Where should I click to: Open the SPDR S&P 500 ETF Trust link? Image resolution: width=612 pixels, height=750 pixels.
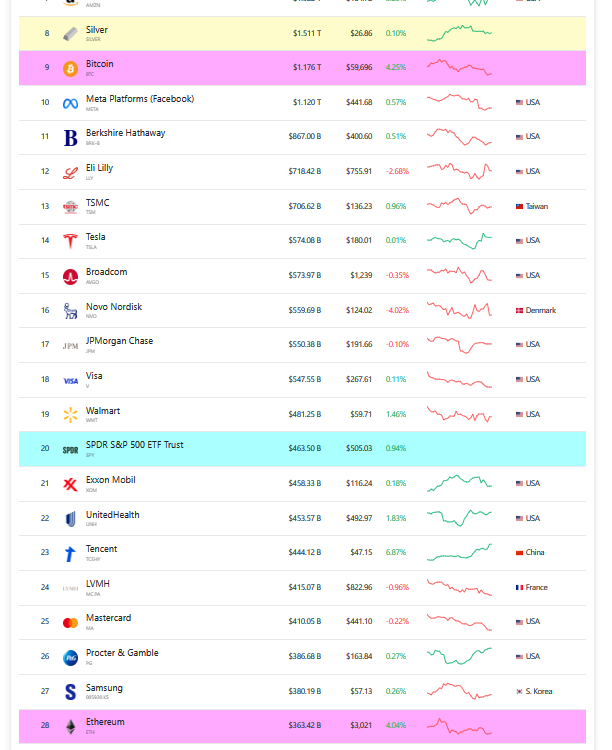click(x=134, y=445)
